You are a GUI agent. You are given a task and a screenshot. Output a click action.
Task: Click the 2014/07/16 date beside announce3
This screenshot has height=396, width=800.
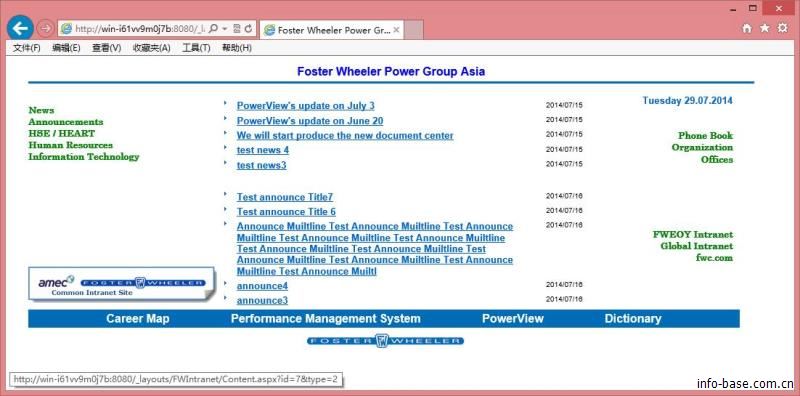(564, 299)
